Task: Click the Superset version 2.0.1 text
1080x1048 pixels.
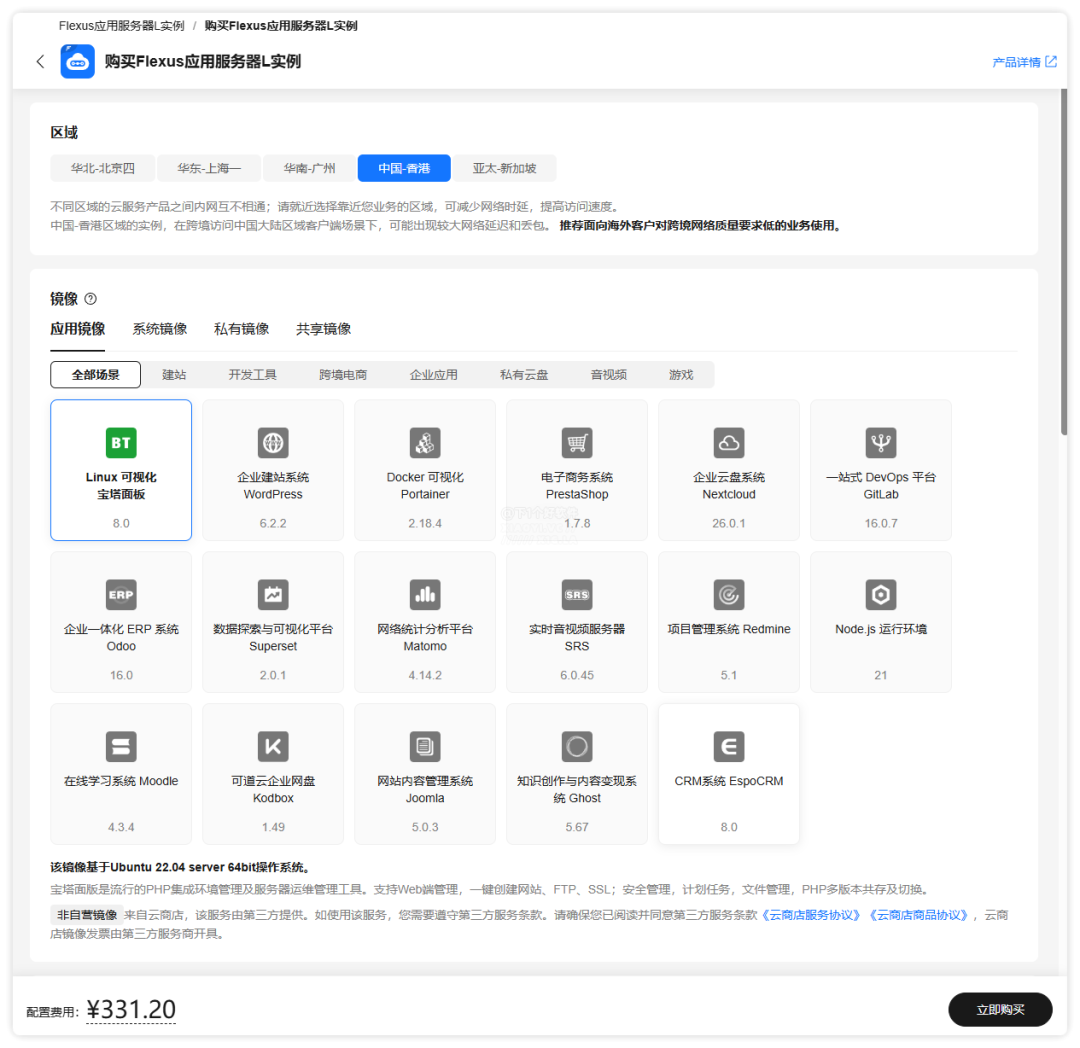Action: 273,675
